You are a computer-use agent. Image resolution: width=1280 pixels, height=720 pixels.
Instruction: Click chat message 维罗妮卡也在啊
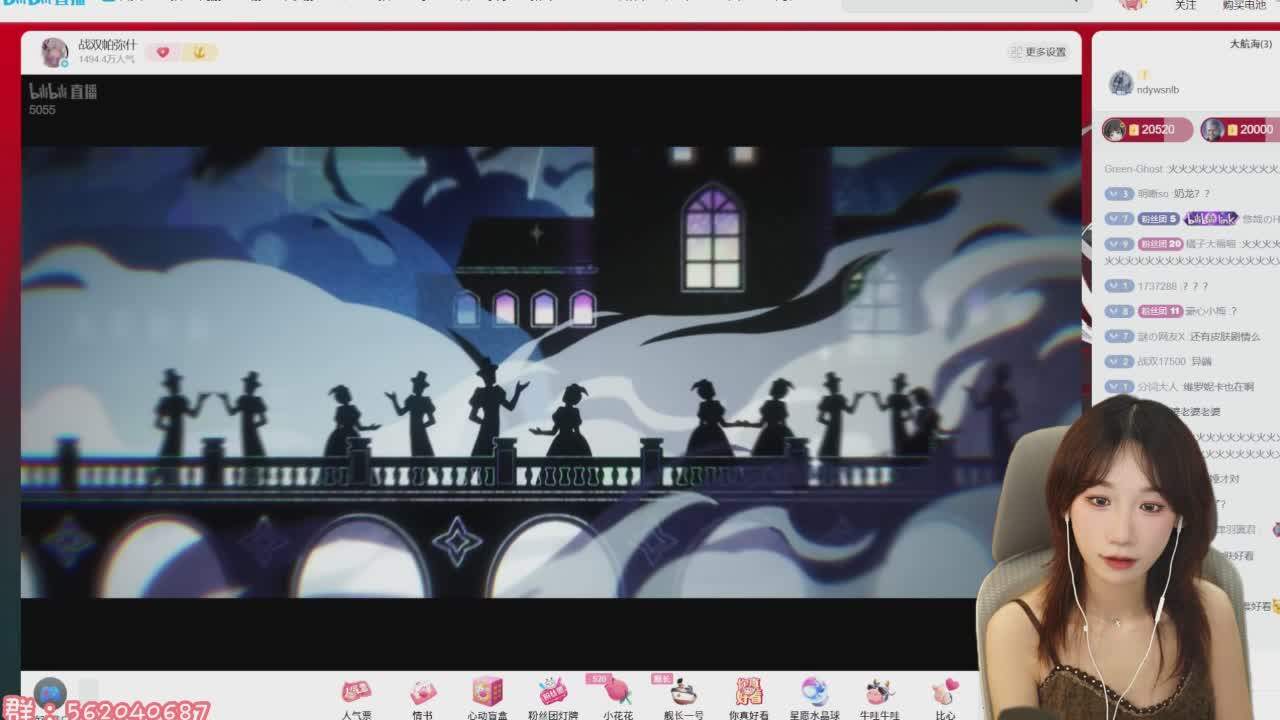[x=1218, y=387]
